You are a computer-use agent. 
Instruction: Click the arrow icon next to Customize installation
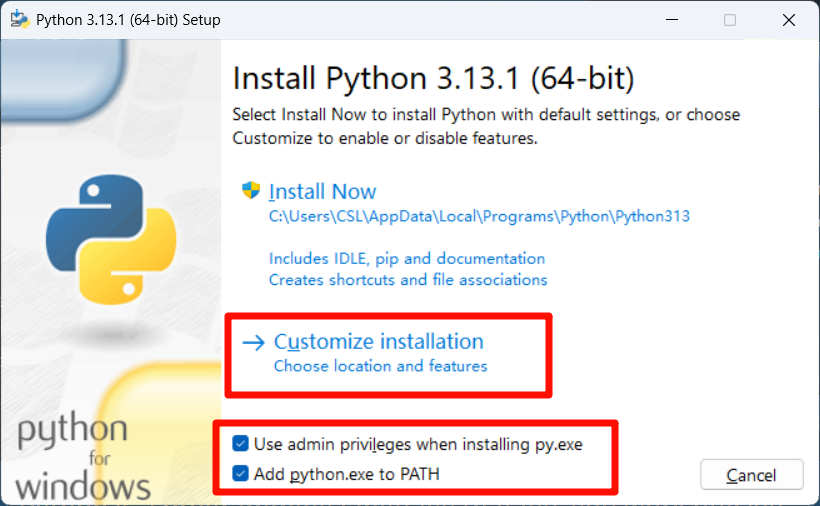(254, 343)
